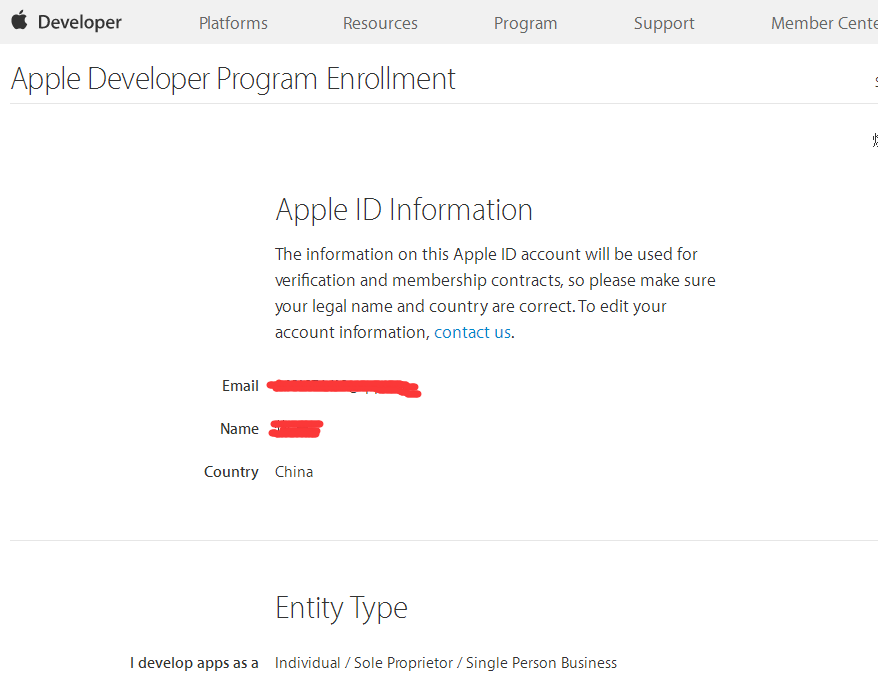Click the 'I develop apps as a' label
The height and width of the screenshot is (688, 878).
[x=194, y=663]
